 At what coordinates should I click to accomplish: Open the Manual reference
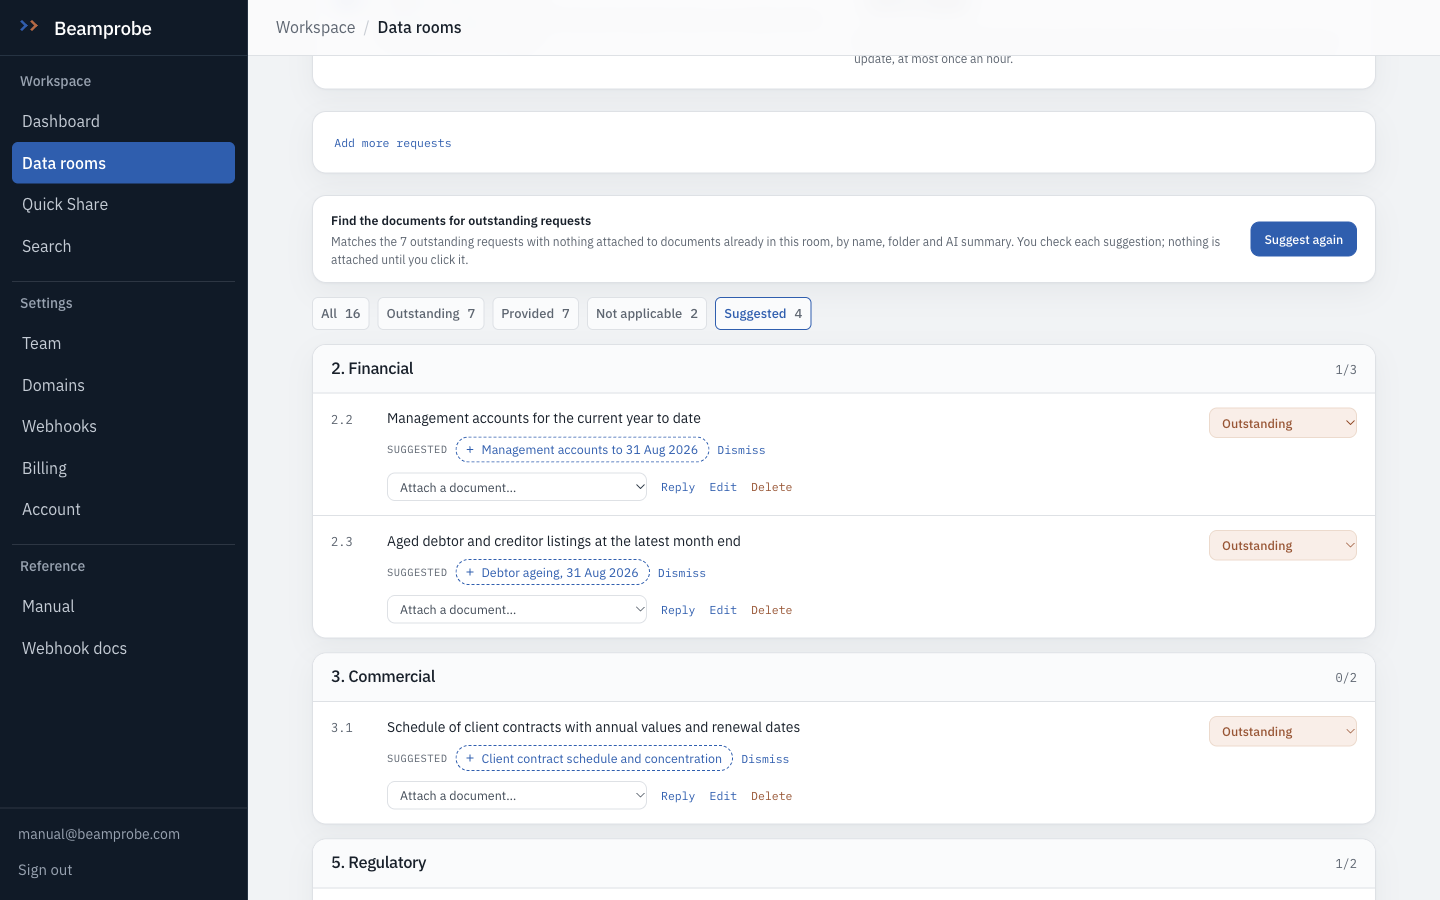(123, 606)
